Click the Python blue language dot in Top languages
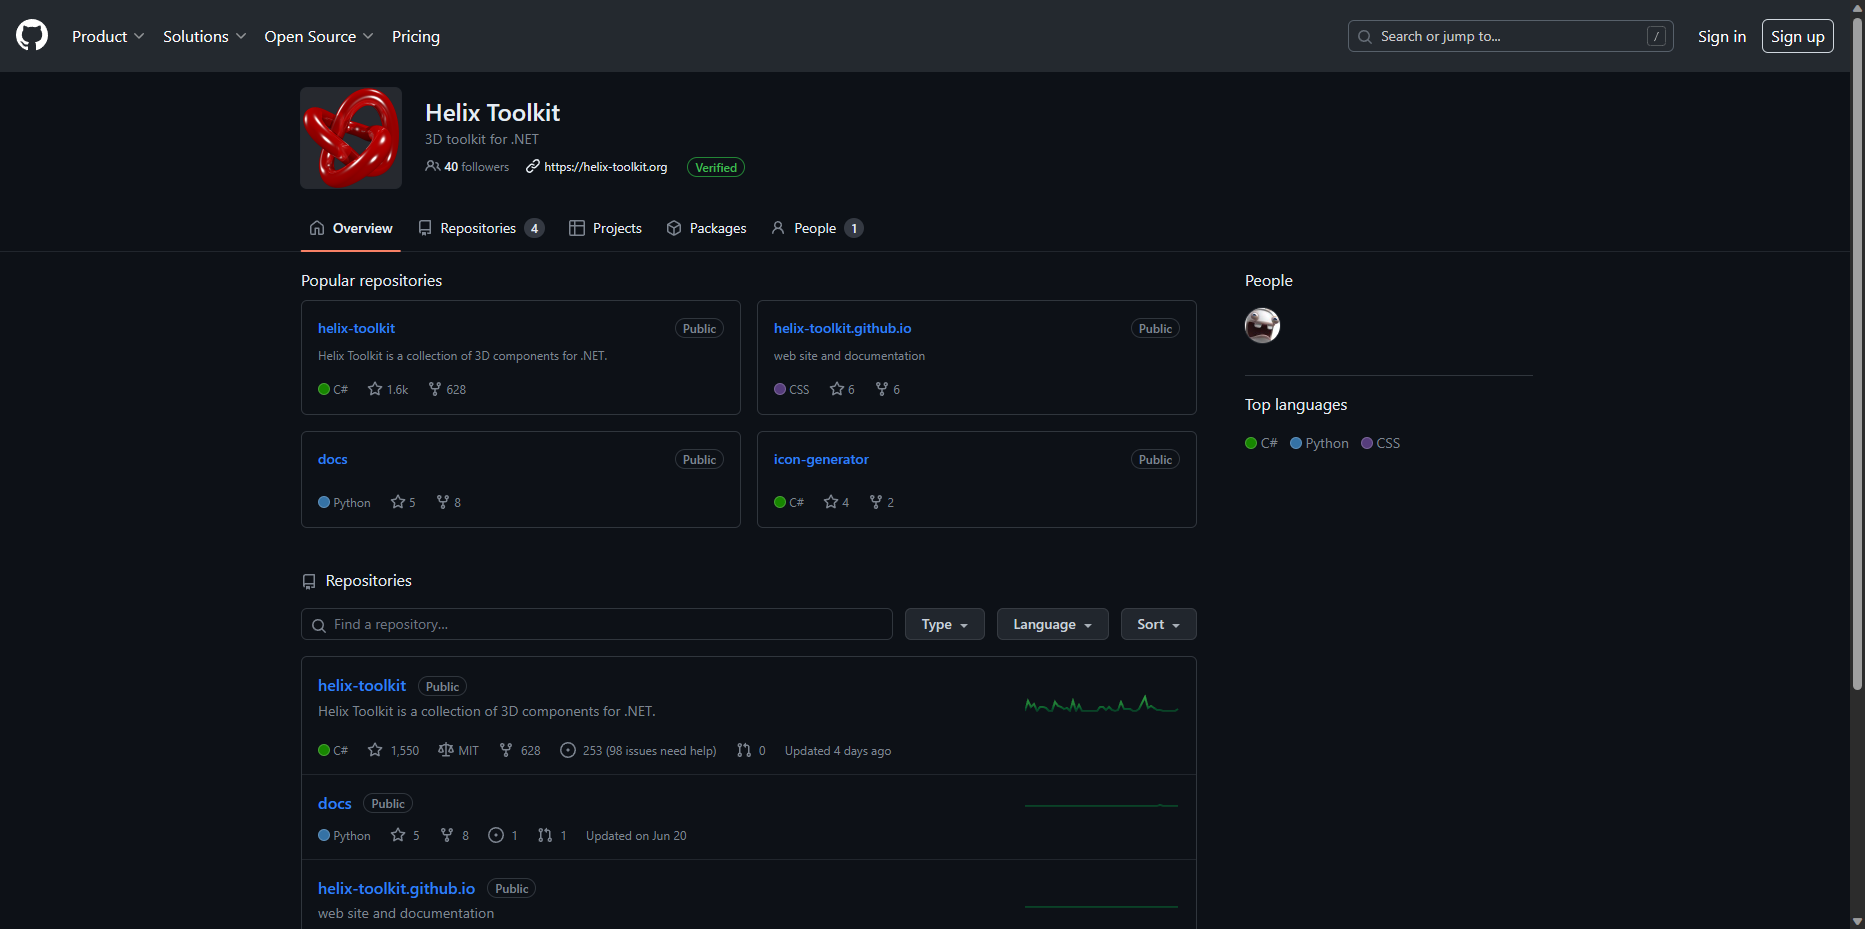This screenshot has width=1865, height=929. (1296, 443)
